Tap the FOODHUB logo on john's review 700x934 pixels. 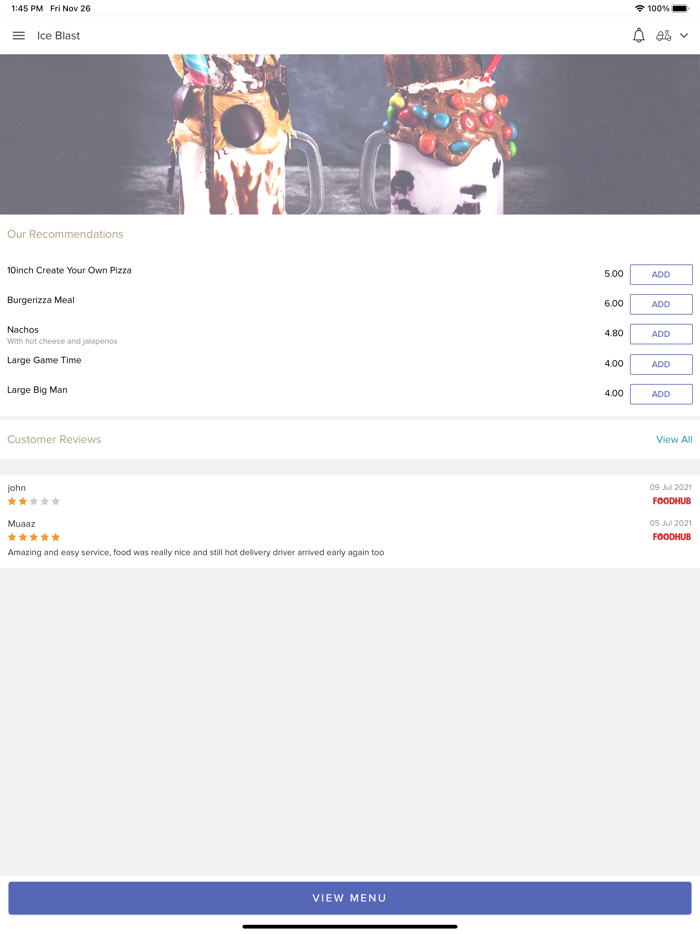pos(671,501)
